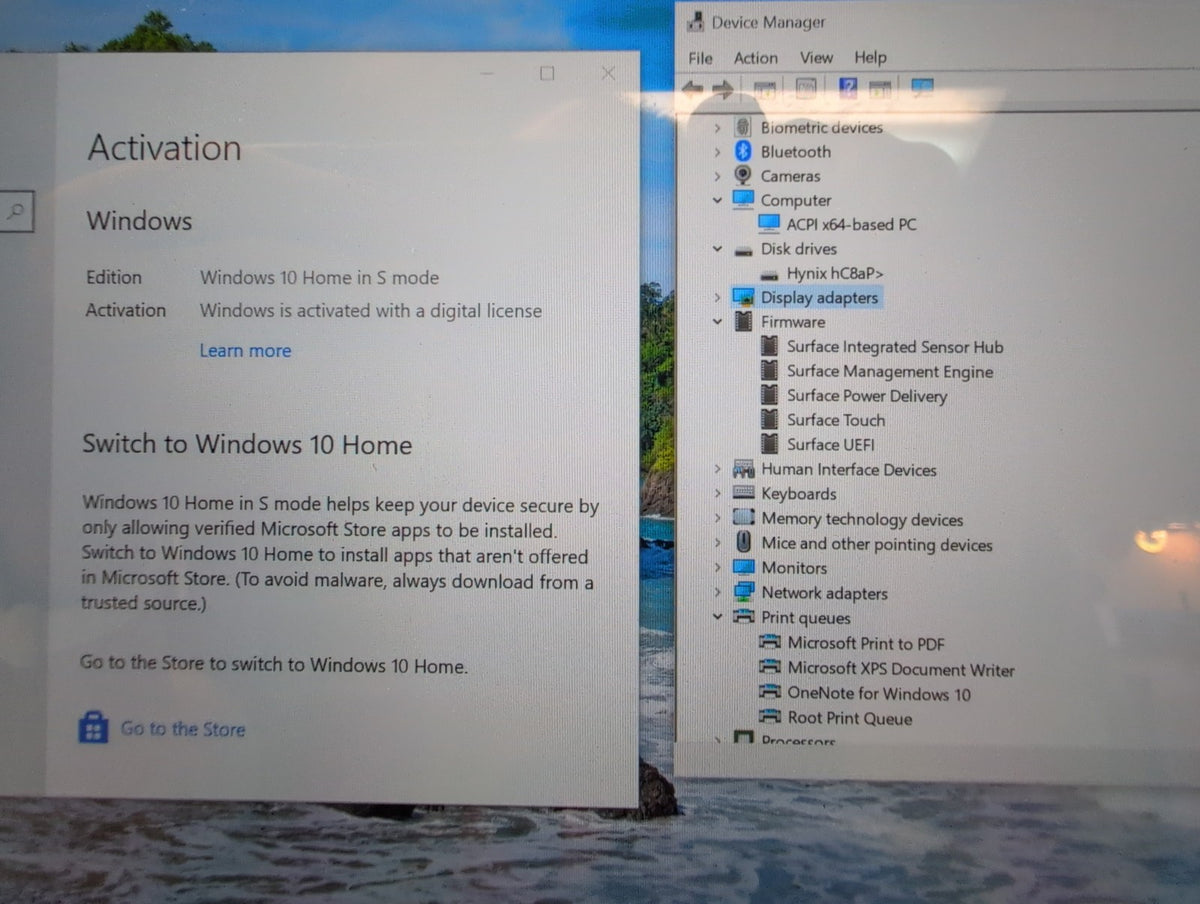1200x904 pixels.
Task: Expand the Biometric devices category
Action: pos(717,128)
